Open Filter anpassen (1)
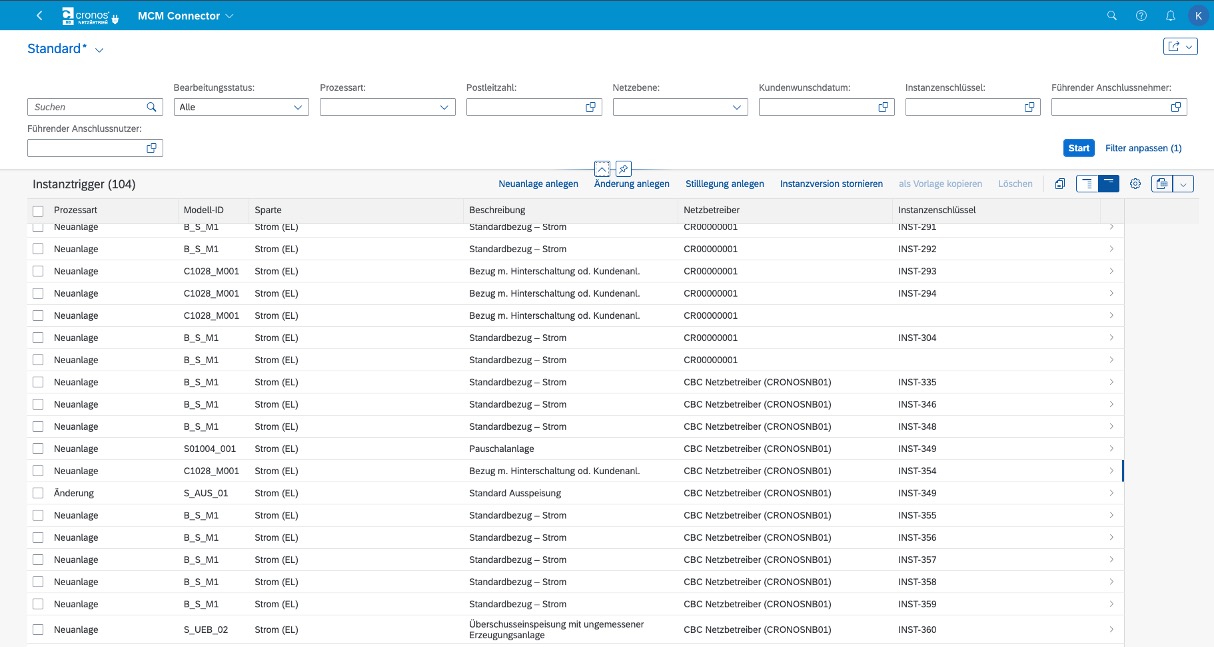 point(1143,148)
